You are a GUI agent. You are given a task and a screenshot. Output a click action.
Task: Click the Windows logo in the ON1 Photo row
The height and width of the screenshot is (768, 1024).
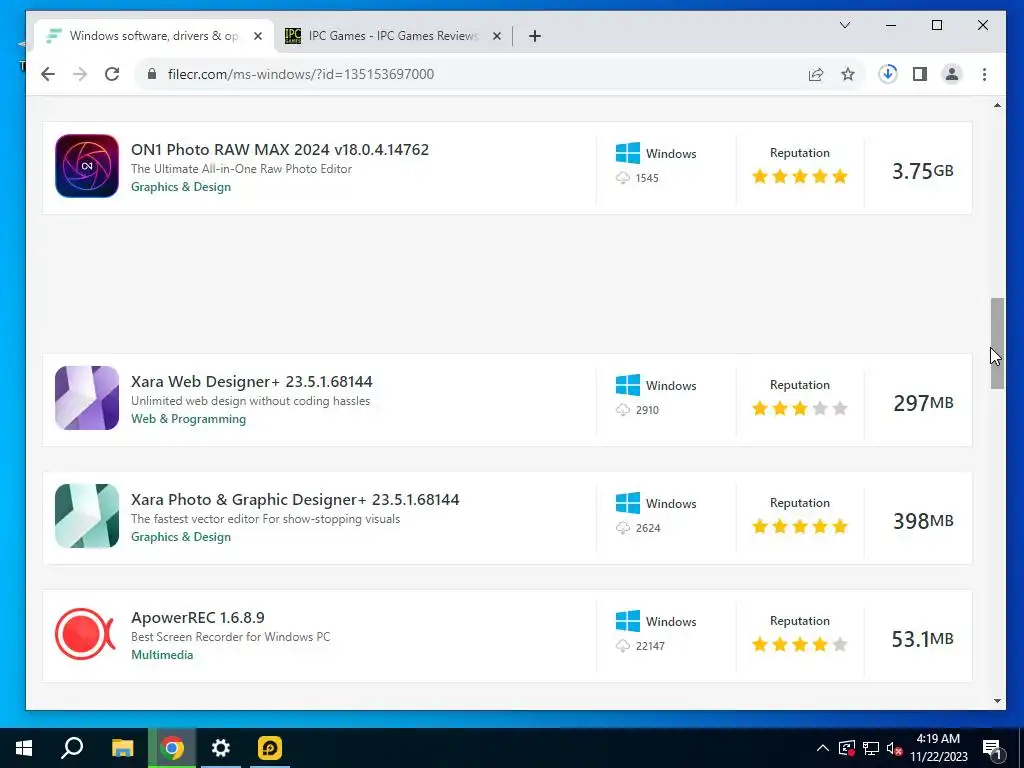[628, 153]
